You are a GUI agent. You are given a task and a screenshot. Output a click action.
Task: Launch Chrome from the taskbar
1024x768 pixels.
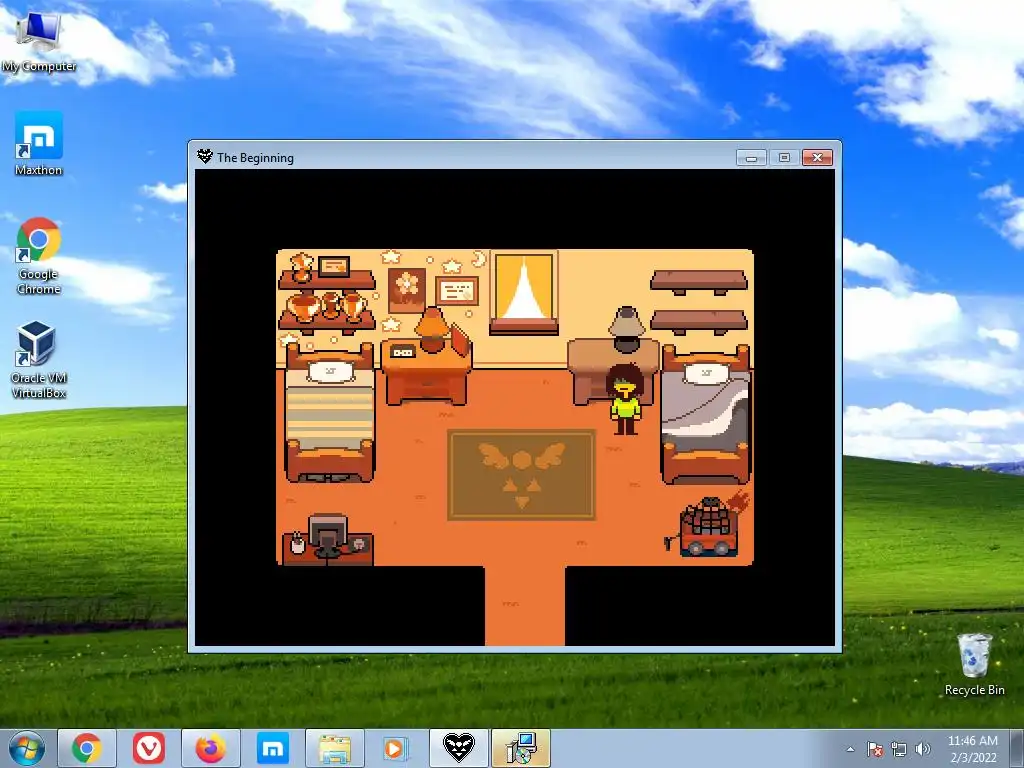point(87,748)
